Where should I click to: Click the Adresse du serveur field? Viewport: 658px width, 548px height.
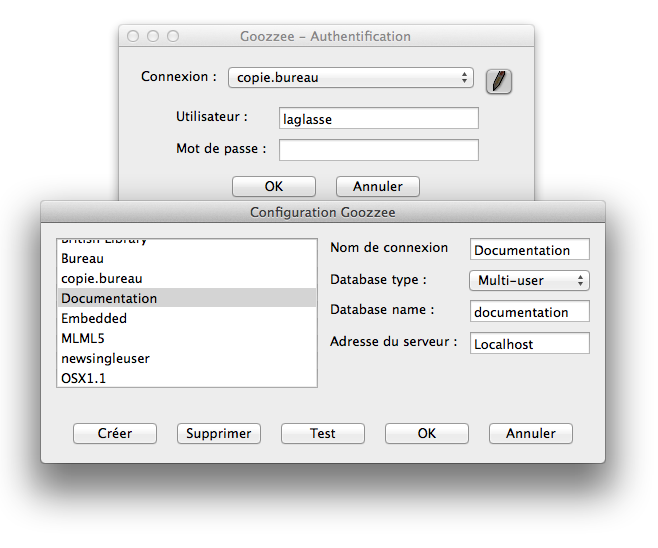click(529, 344)
